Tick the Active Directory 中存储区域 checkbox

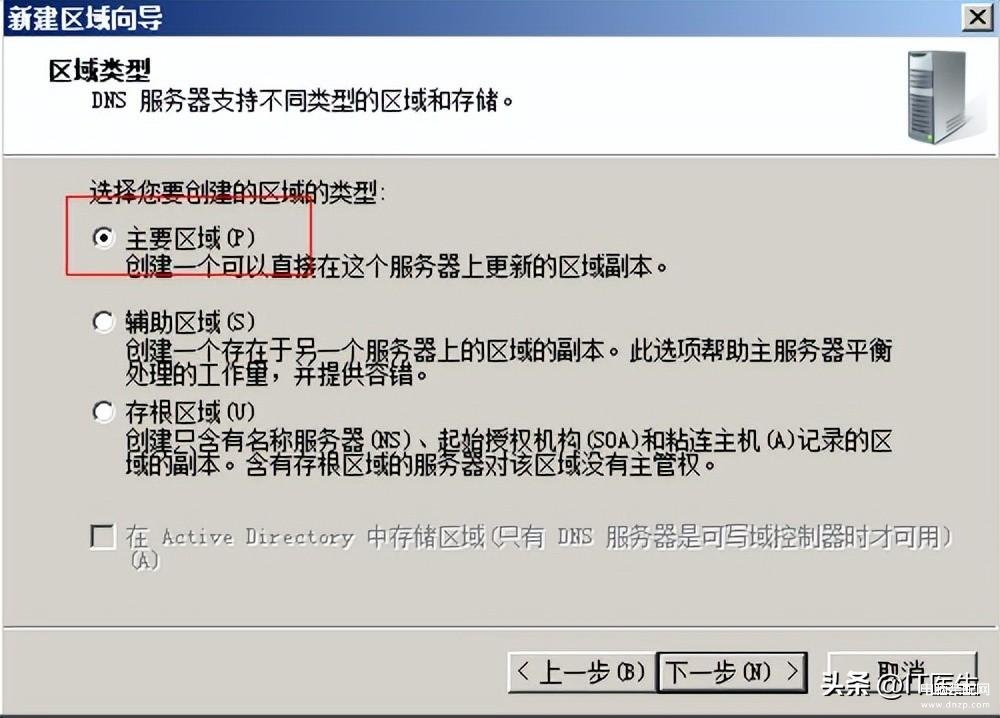click(x=103, y=537)
